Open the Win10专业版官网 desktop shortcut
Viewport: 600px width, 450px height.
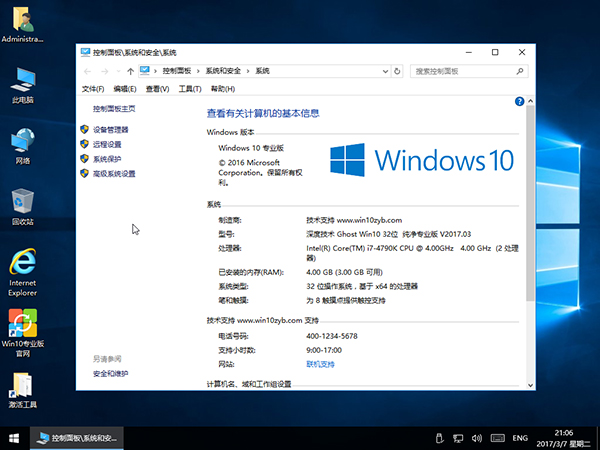[23, 333]
